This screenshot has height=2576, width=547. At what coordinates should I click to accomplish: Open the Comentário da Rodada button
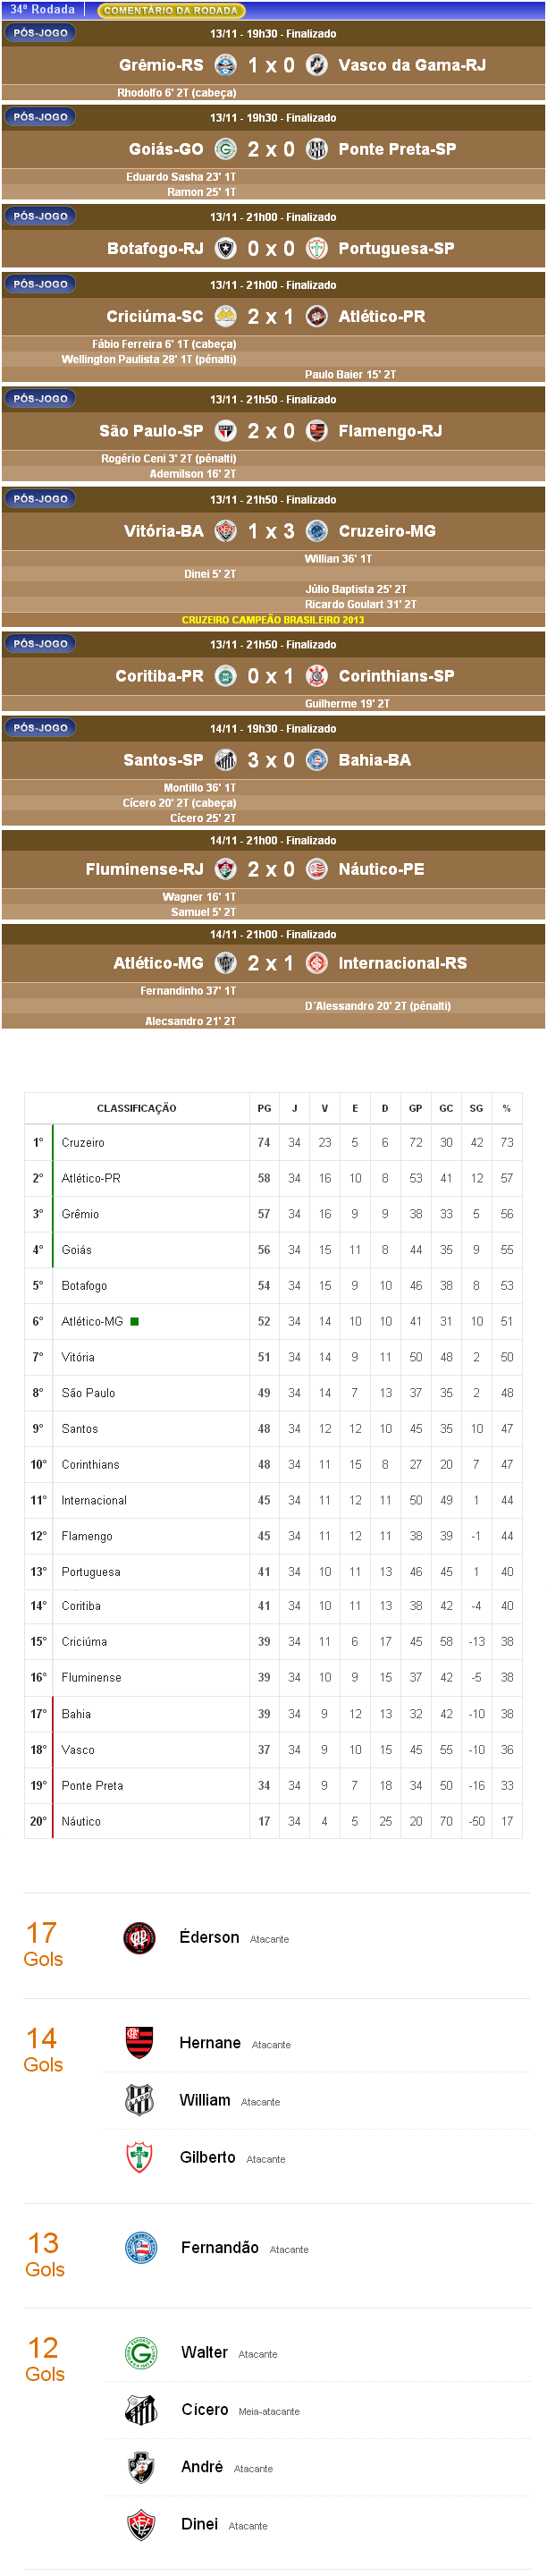pyautogui.click(x=171, y=11)
